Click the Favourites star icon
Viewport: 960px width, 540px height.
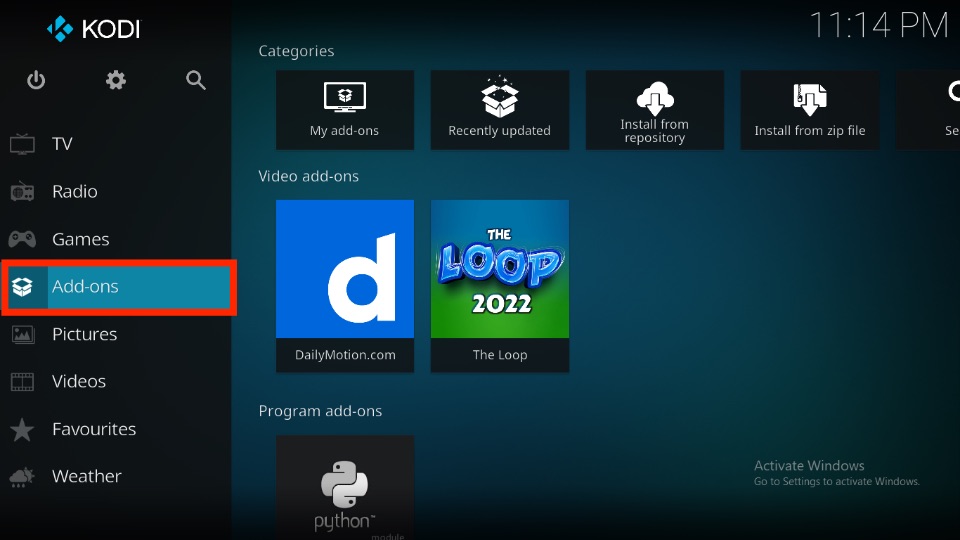[x=23, y=429]
